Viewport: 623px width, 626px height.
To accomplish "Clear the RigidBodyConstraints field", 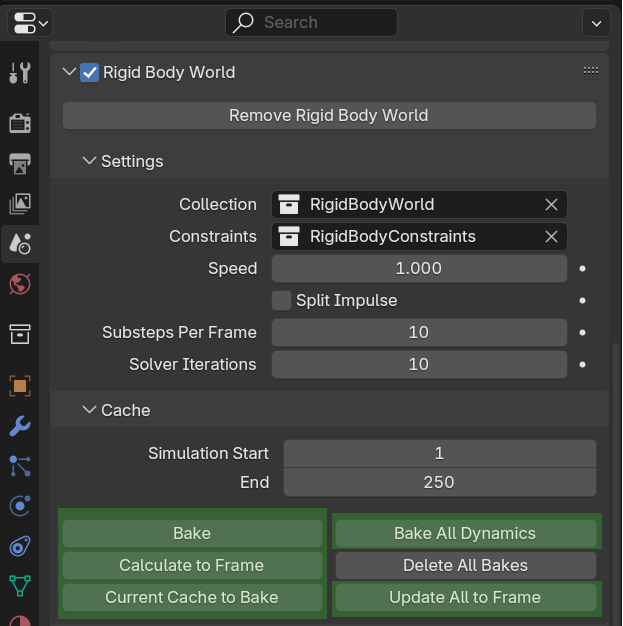I will (552, 236).
